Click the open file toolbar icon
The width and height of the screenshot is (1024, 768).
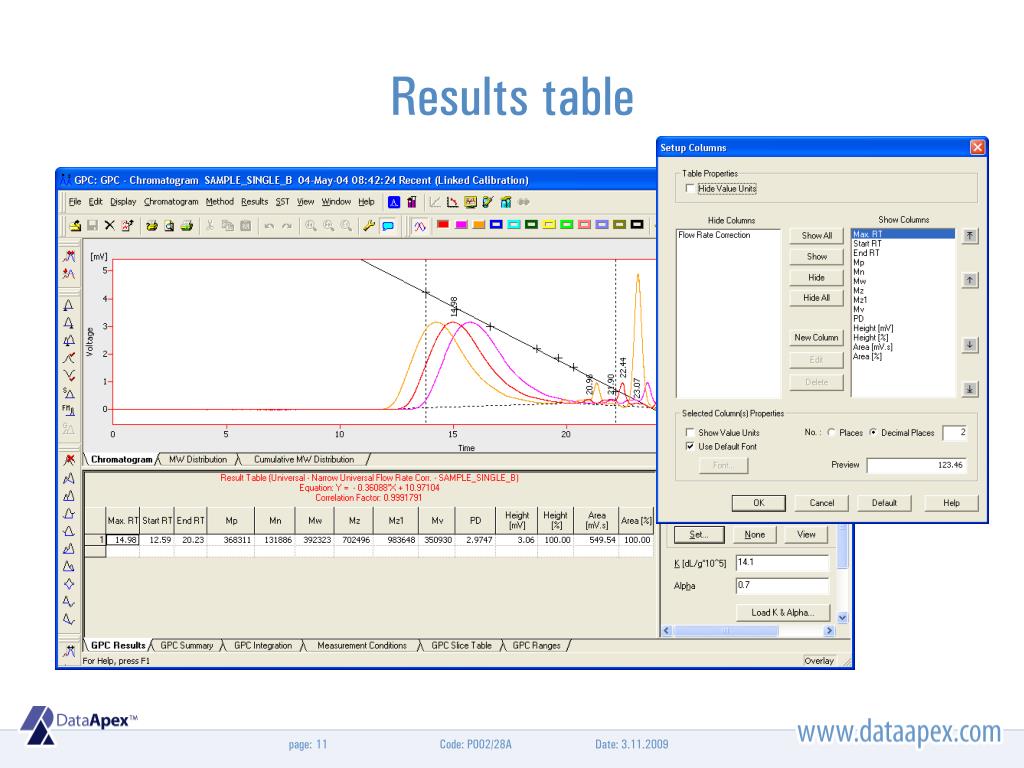coord(75,226)
